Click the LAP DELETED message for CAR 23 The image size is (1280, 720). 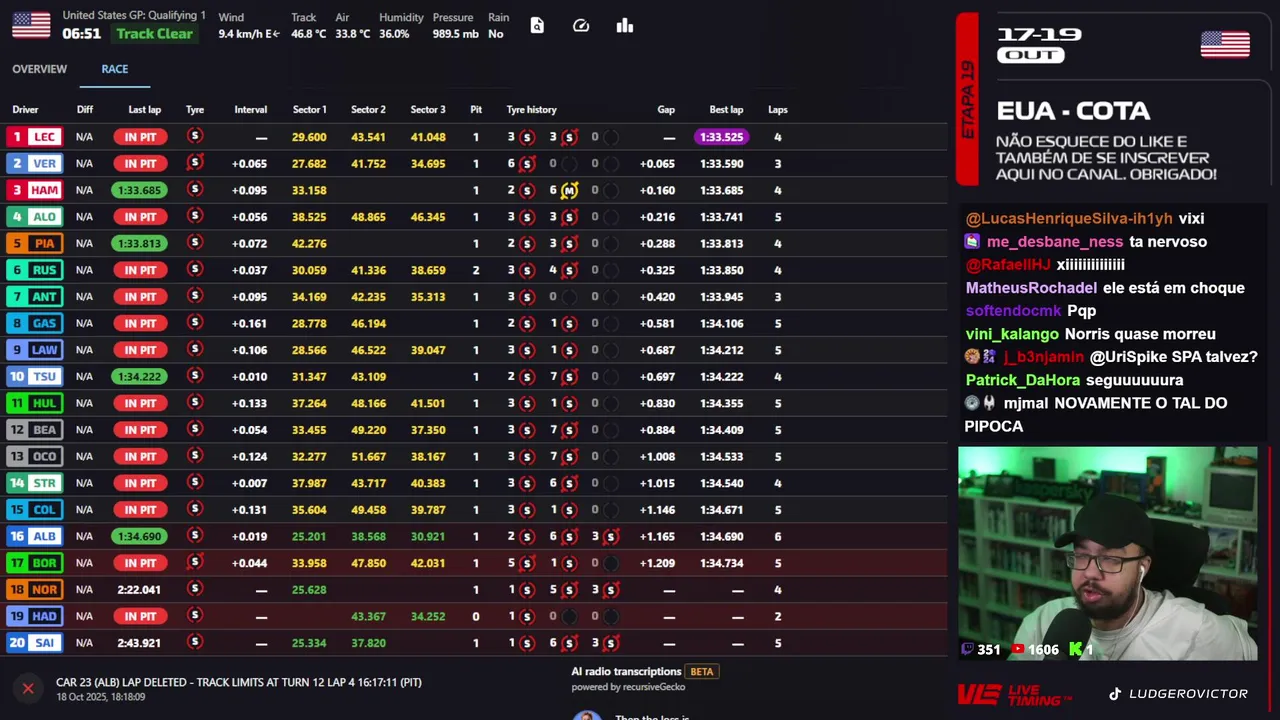click(x=239, y=682)
